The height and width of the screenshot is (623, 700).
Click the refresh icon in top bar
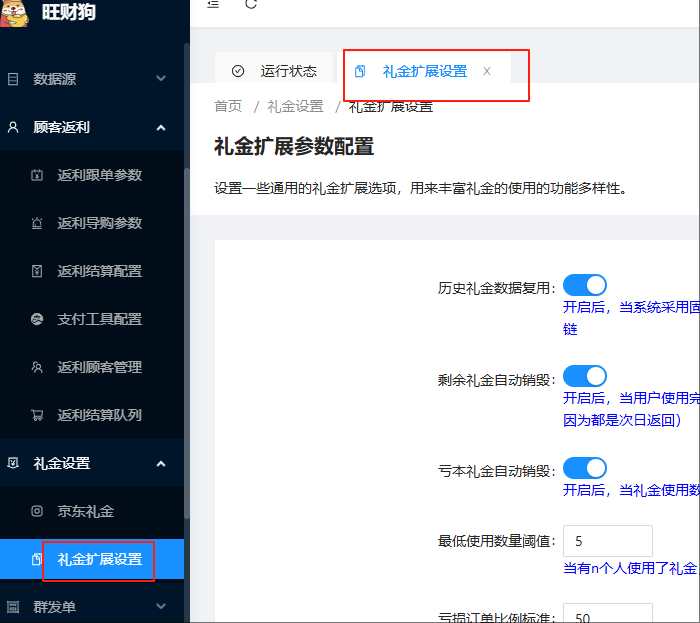[x=251, y=4]
